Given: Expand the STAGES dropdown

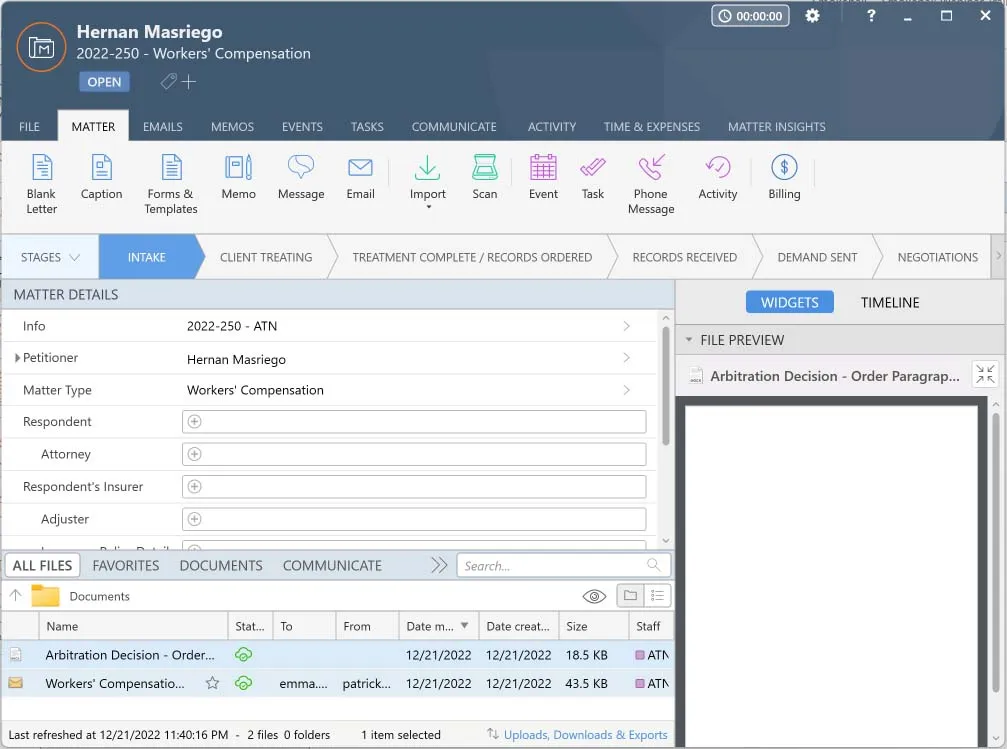Looking at the screenshot, I should pos(50,257).
